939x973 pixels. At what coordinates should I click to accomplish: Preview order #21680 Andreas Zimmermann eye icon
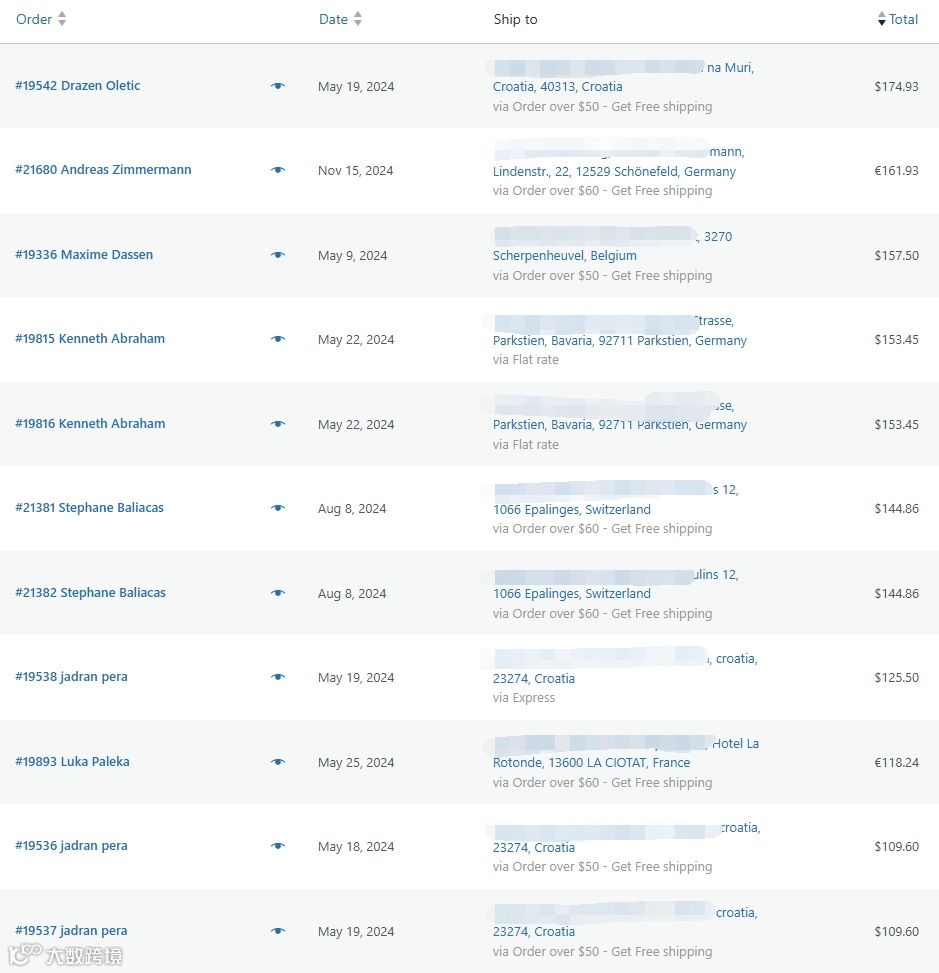click(278, 170)
